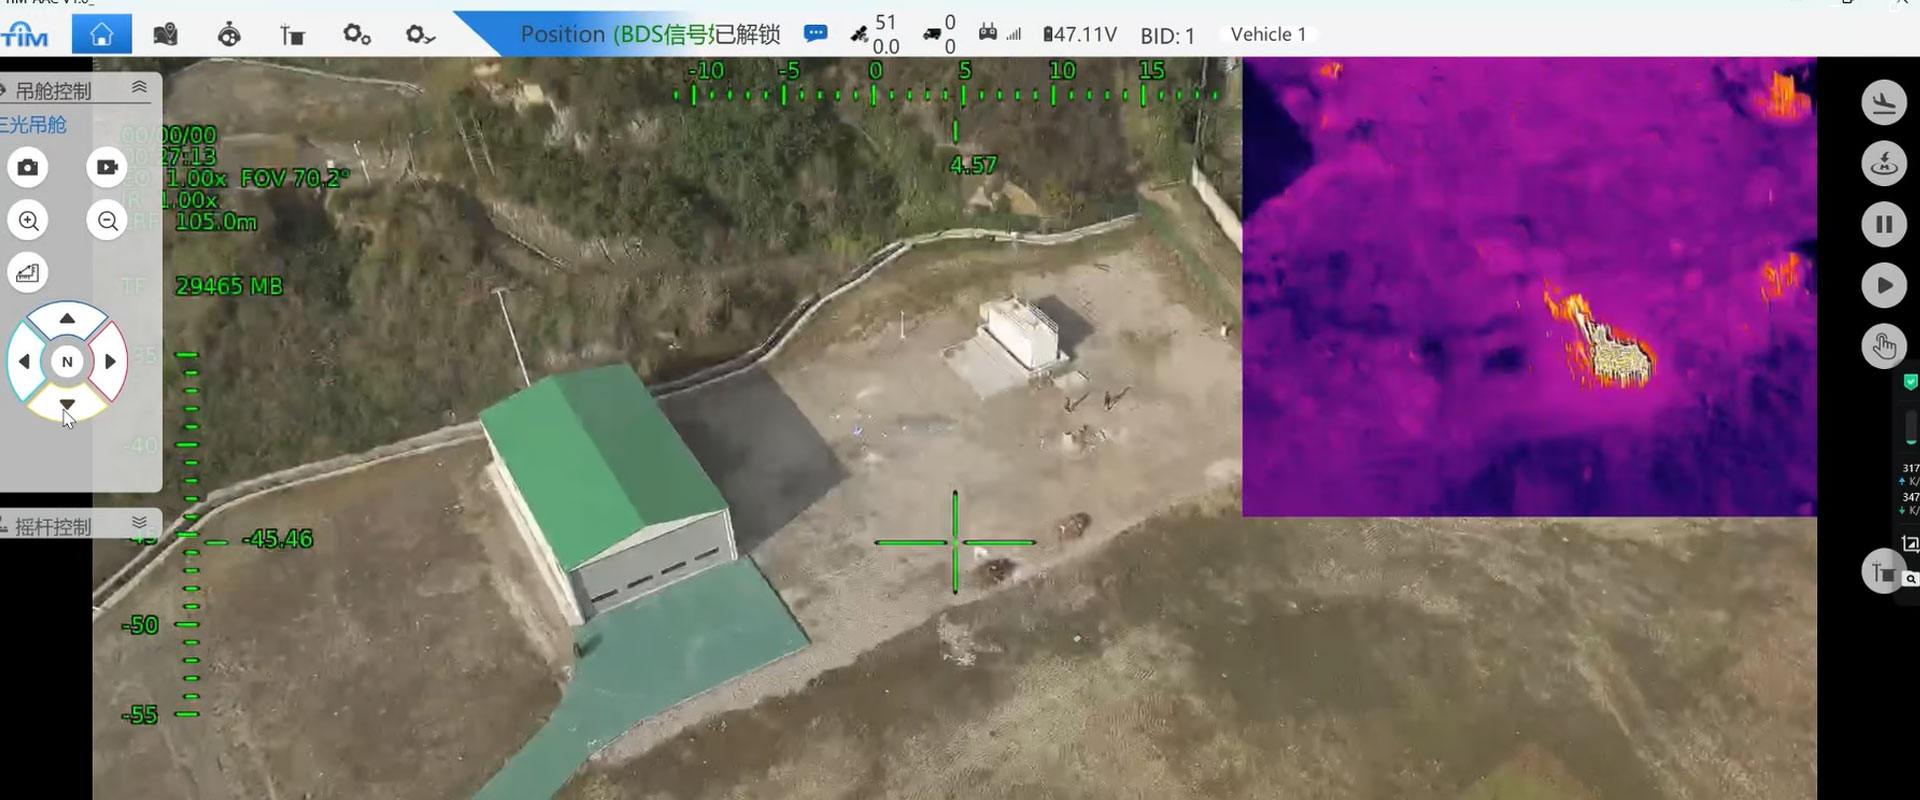Open the map waypoint view
The height and width of the screenshot is (800, 1920).
pyautogui.click(x=165, y=35)
